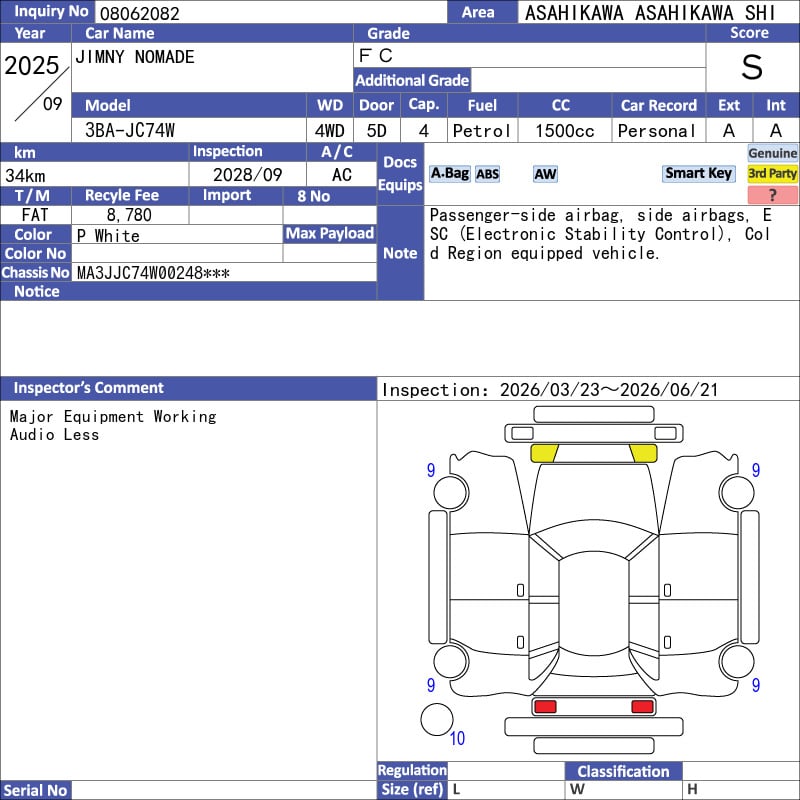Click the JIMNY NOMADE car name
Image resolution: width=800 pixels, height=800 pixels.
tap(135, 57)
